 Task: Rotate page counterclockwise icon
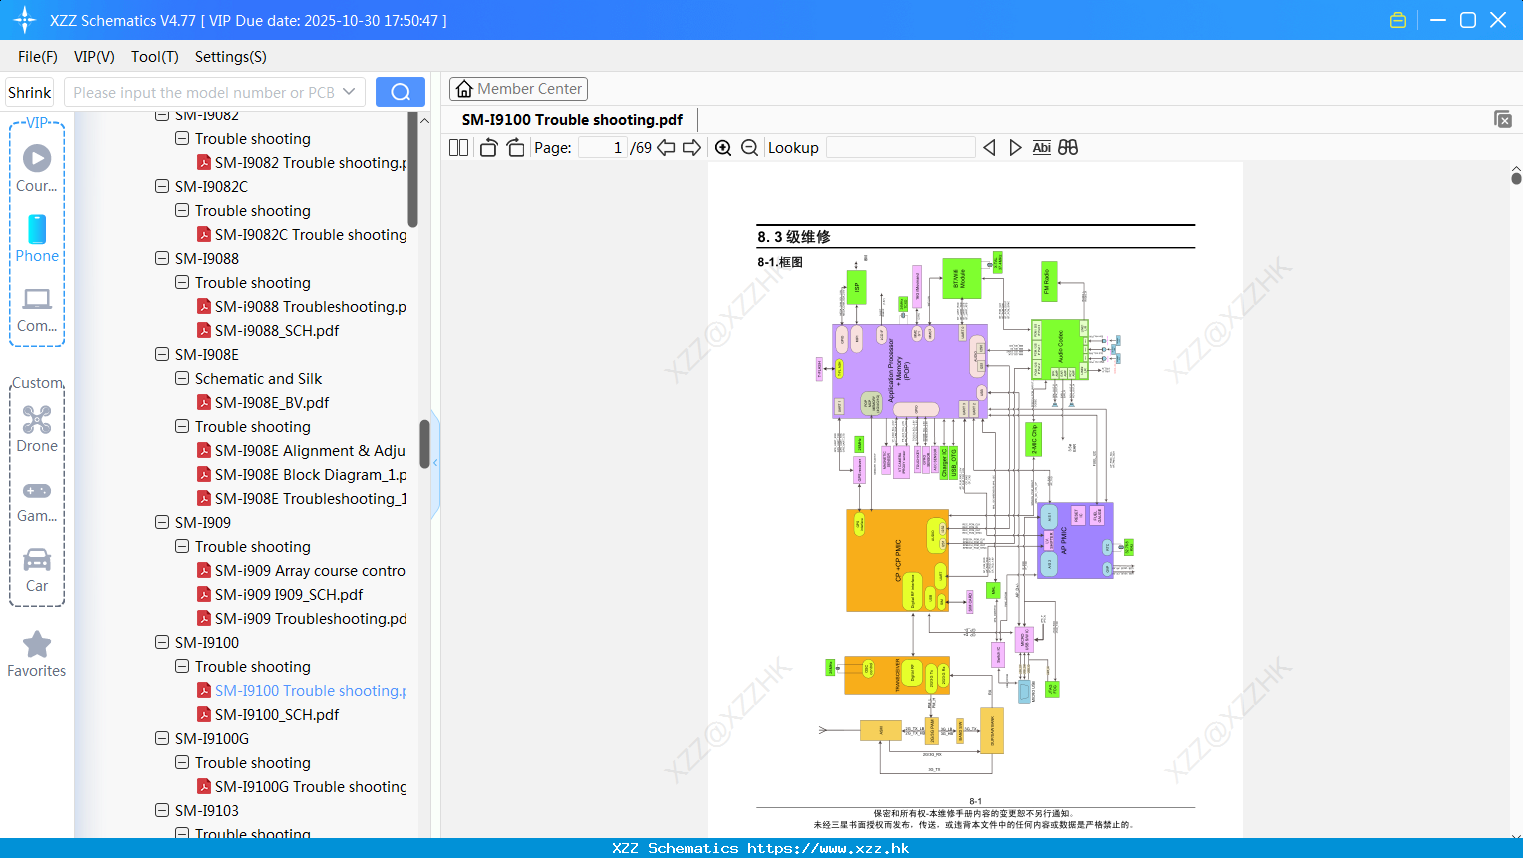488,147
